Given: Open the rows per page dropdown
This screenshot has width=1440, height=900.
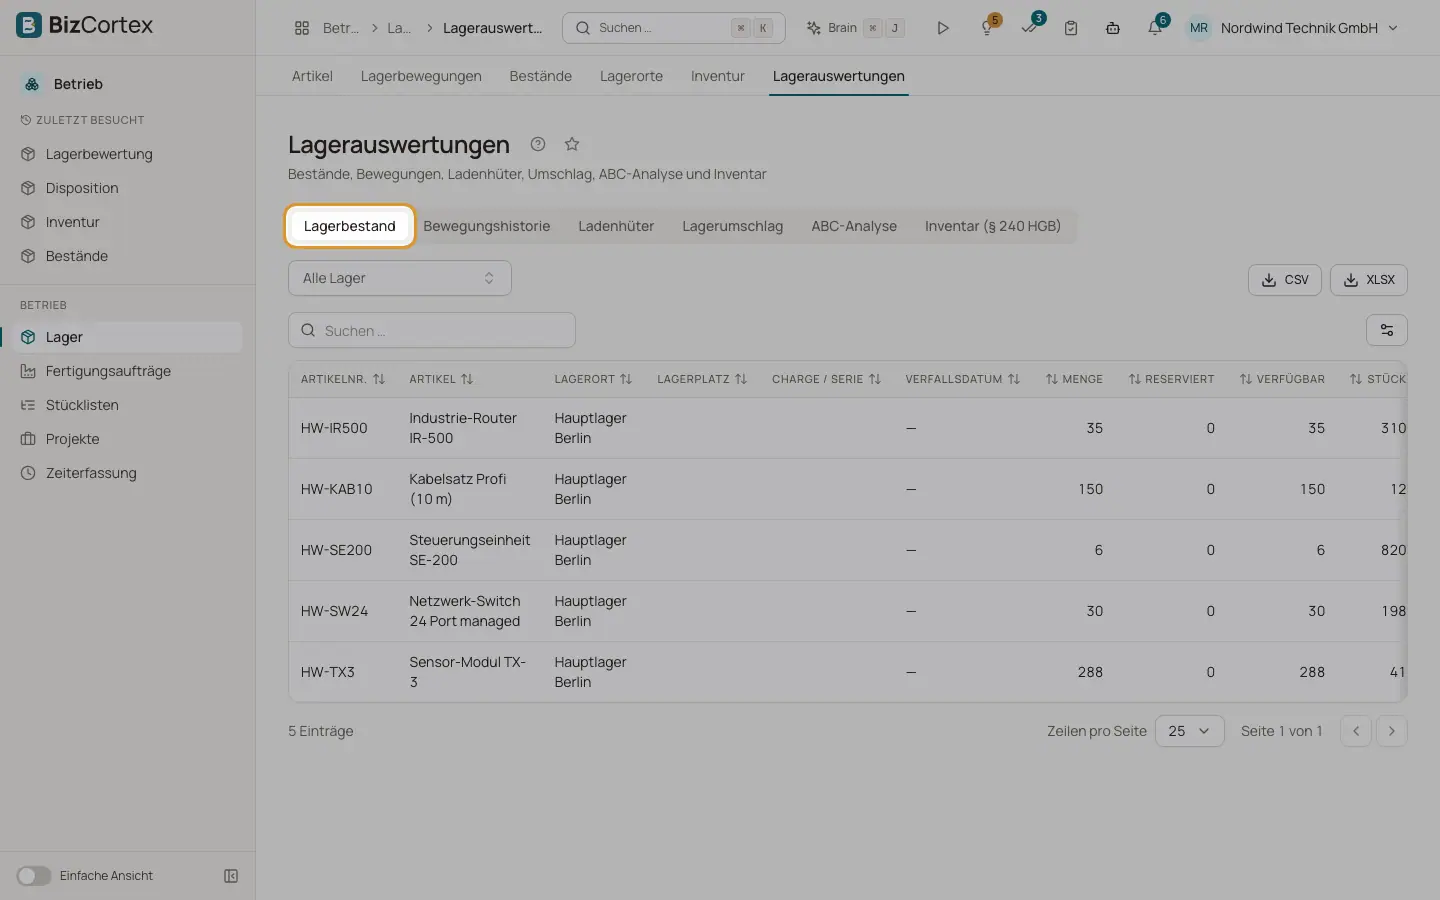Looking at the screenshot, I should (x=1189, y=731).
